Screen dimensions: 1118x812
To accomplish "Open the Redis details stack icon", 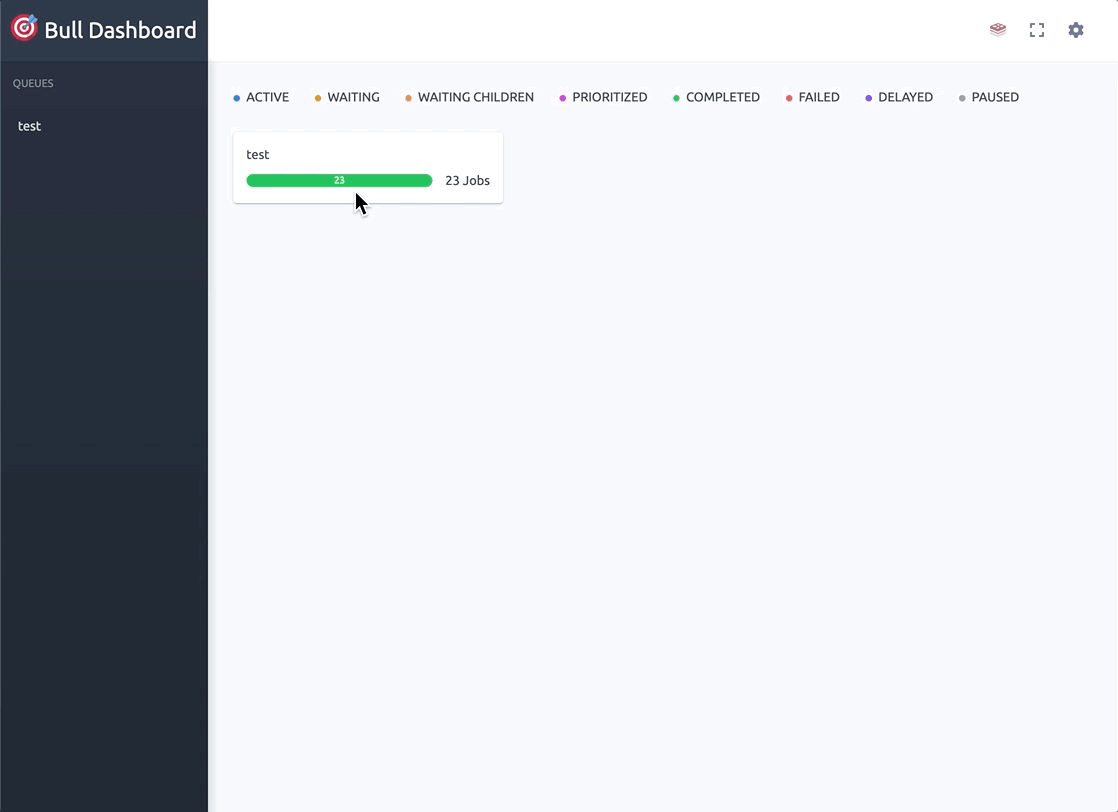I will (998, 30).
